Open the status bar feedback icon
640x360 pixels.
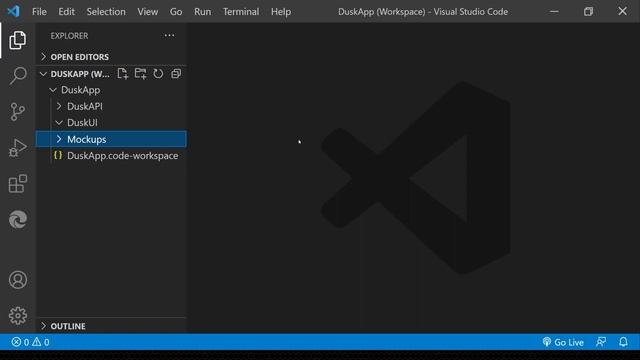point(601,342)
